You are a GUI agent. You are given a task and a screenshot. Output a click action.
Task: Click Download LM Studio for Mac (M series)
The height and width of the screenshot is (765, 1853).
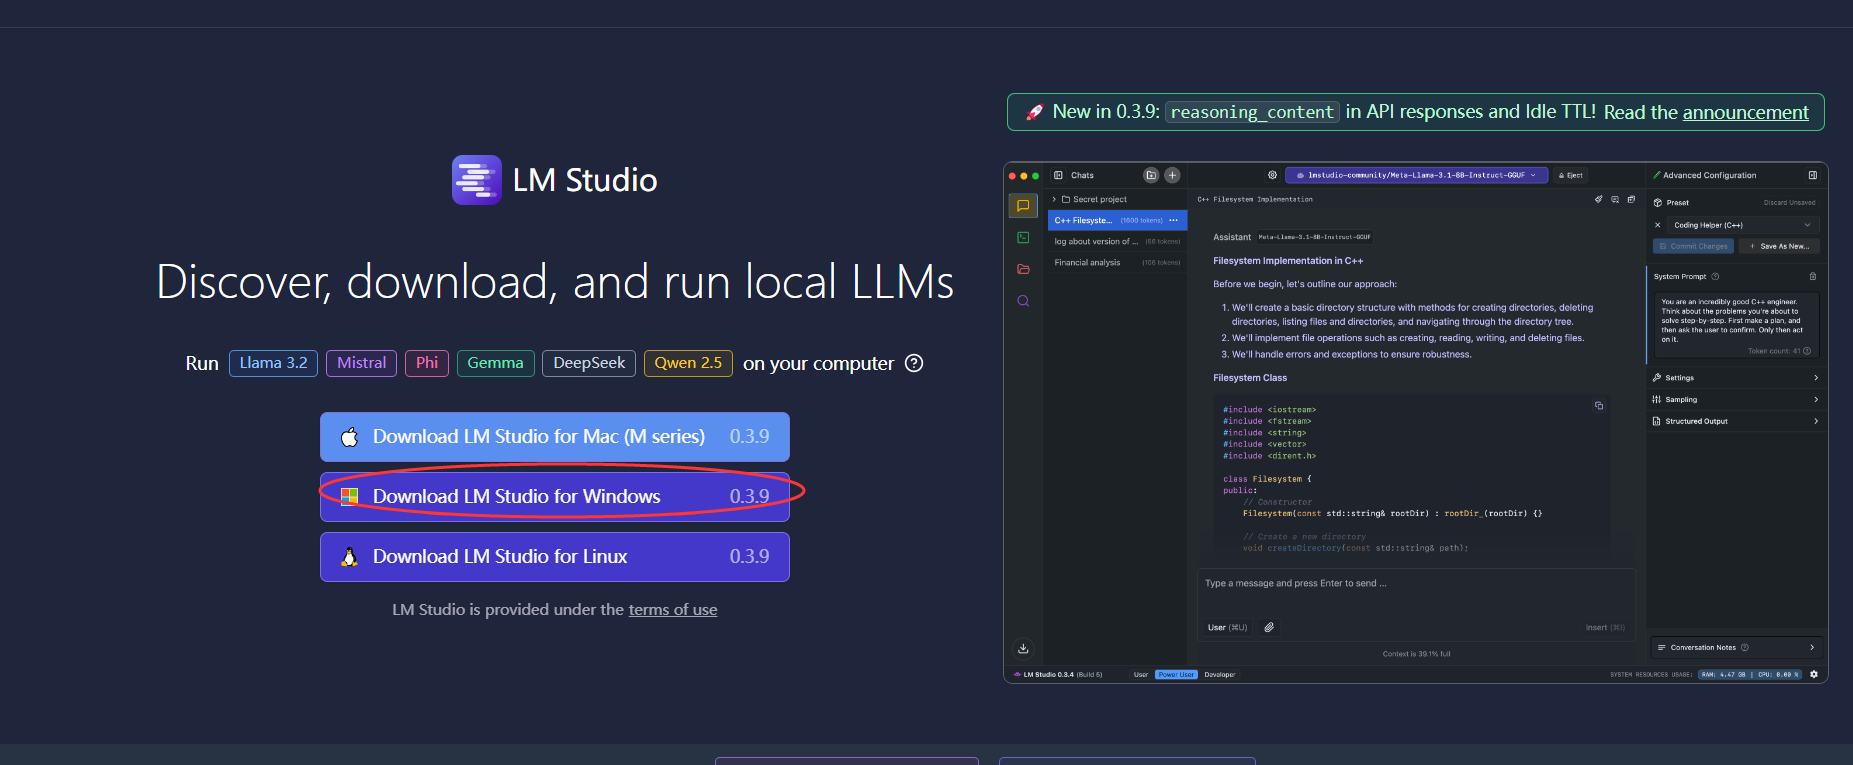555,437
